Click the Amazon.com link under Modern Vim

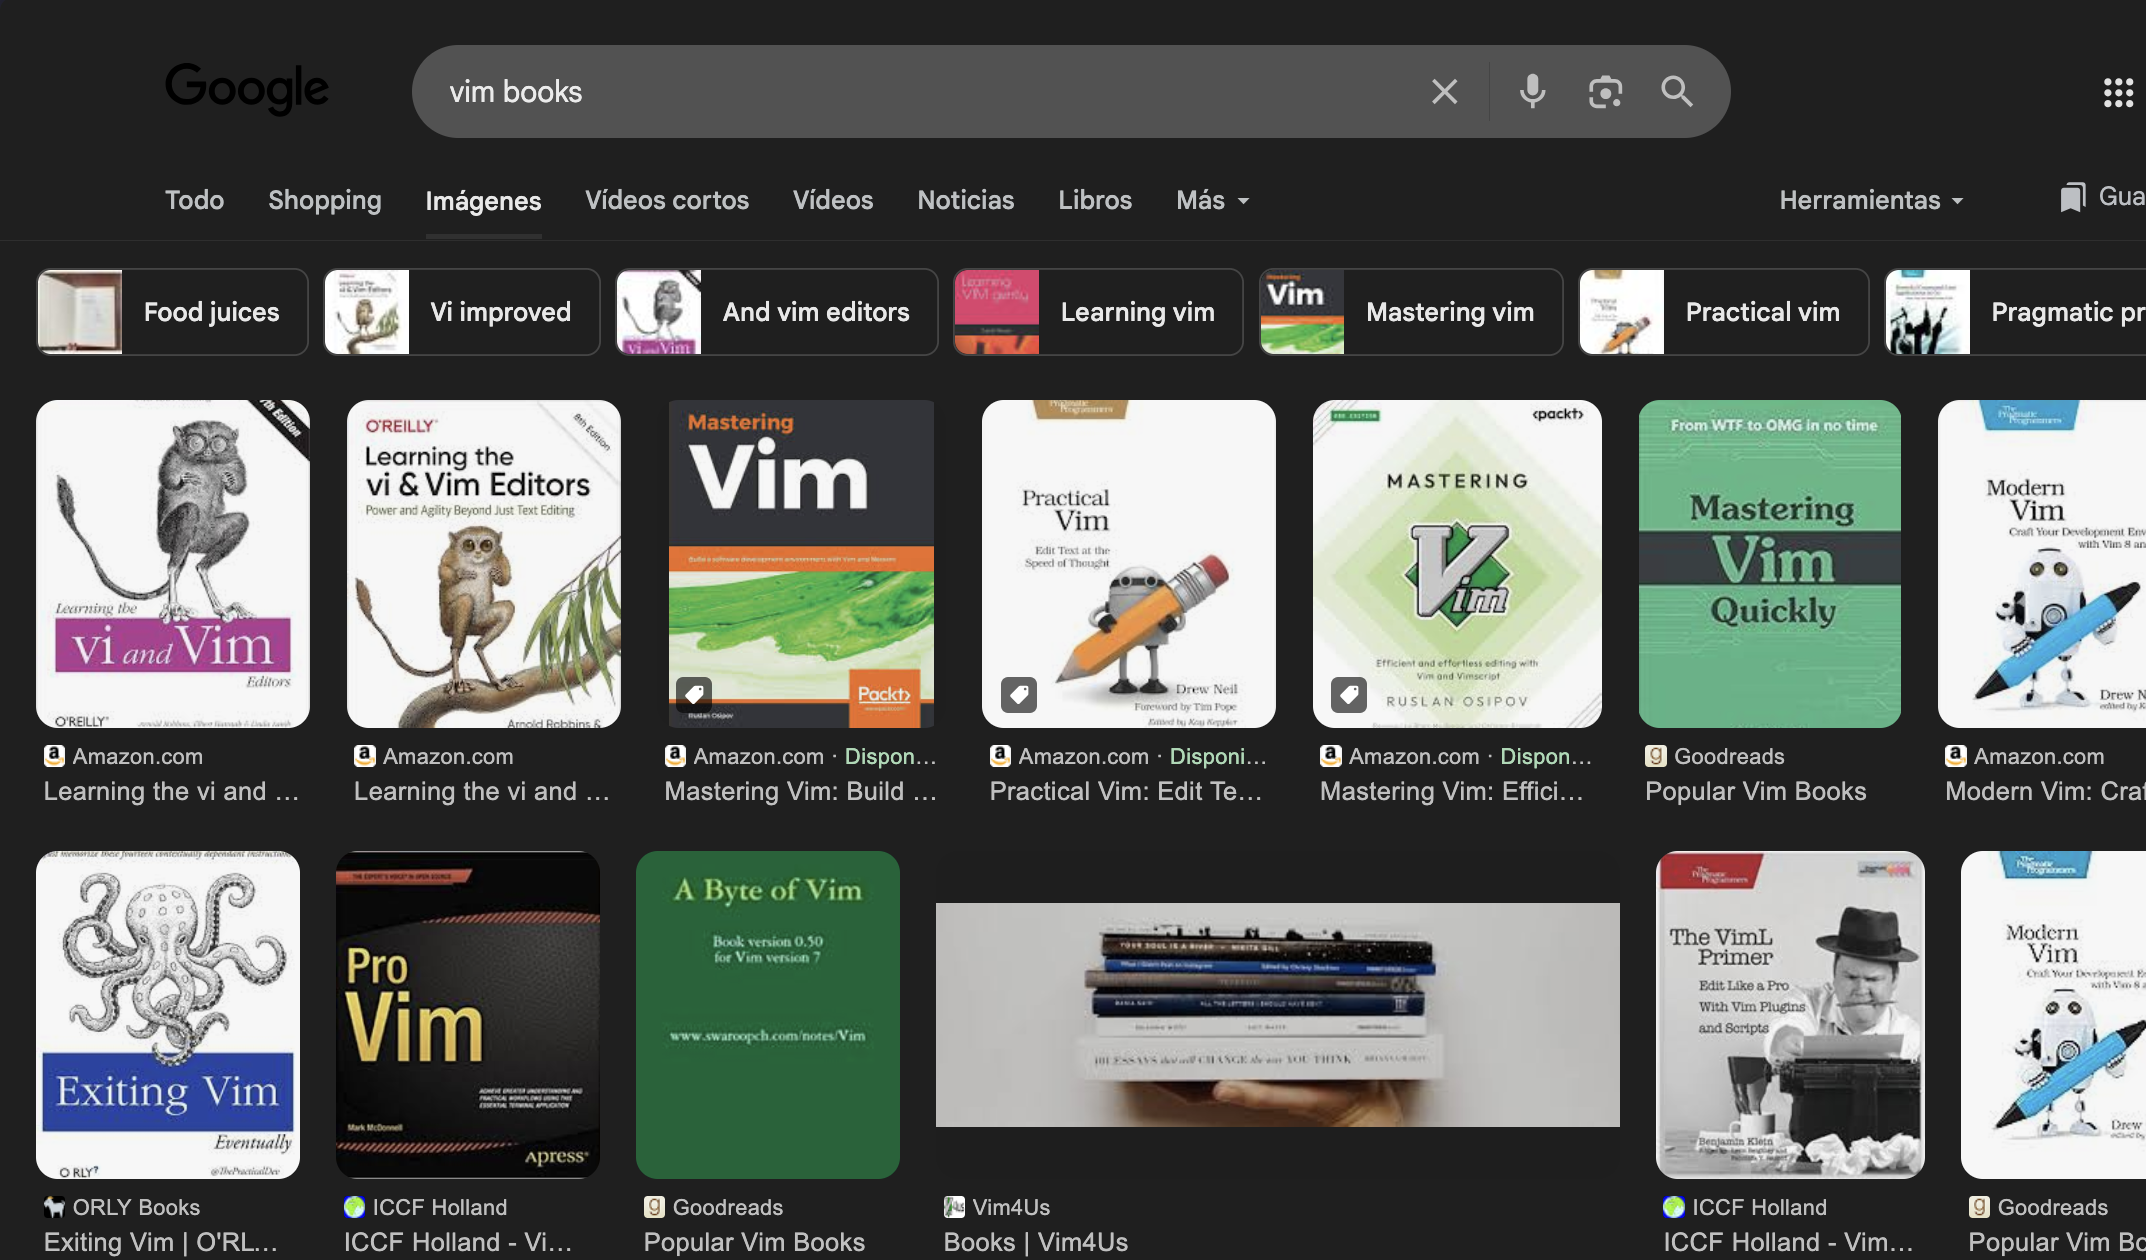tap(2041, 756)
